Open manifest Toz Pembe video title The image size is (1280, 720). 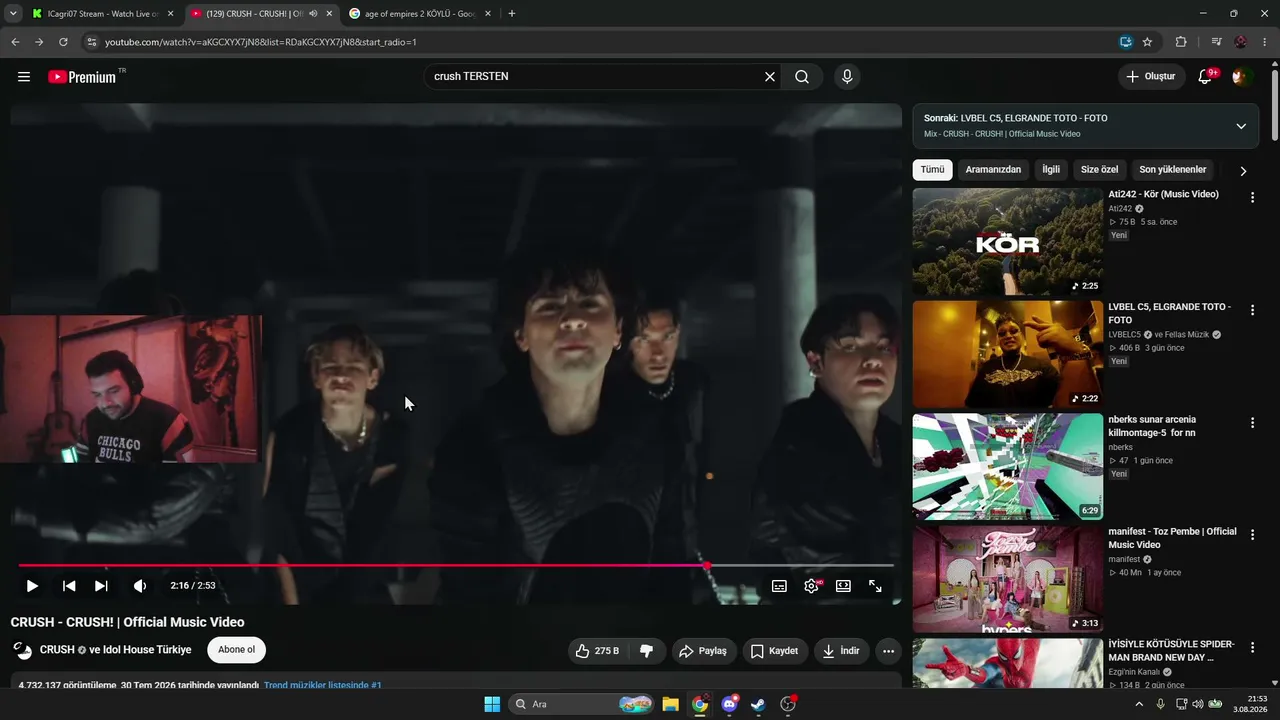pos(1172,538)
